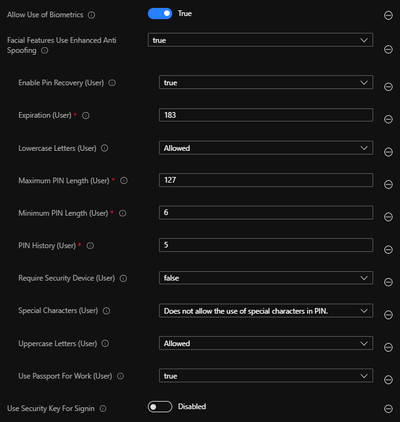Viewport: 400px width, 422px height.
Task: Click the Maximum PIN Length field showing 127
Action: (266, 180)
